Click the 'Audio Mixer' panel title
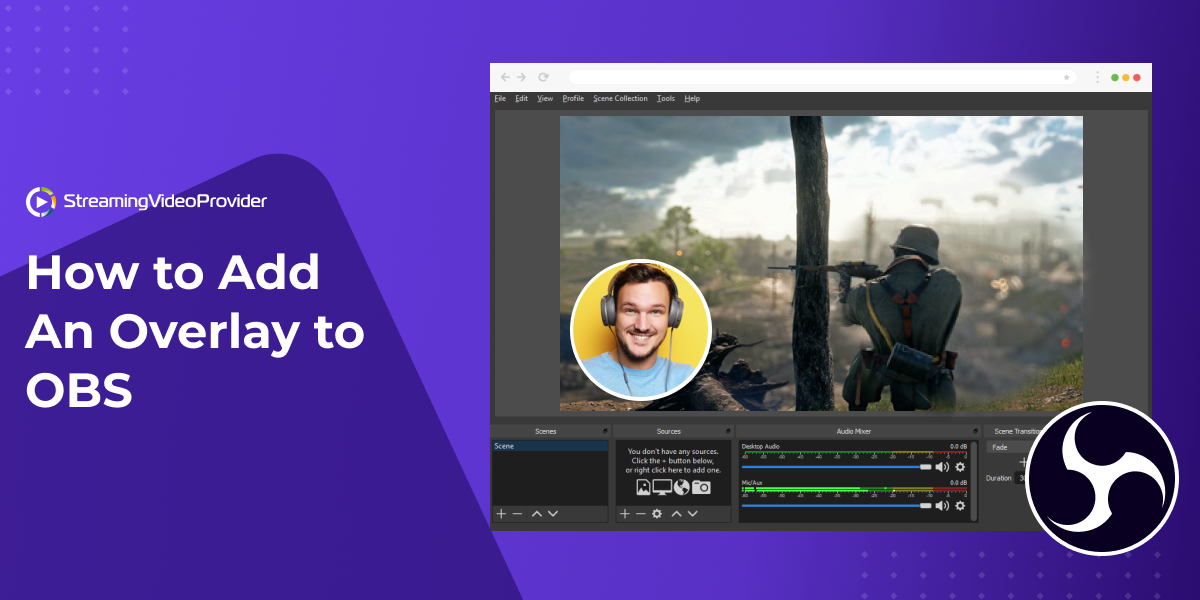The width and height of the screenshot is (1200, 600). point(853,431)
